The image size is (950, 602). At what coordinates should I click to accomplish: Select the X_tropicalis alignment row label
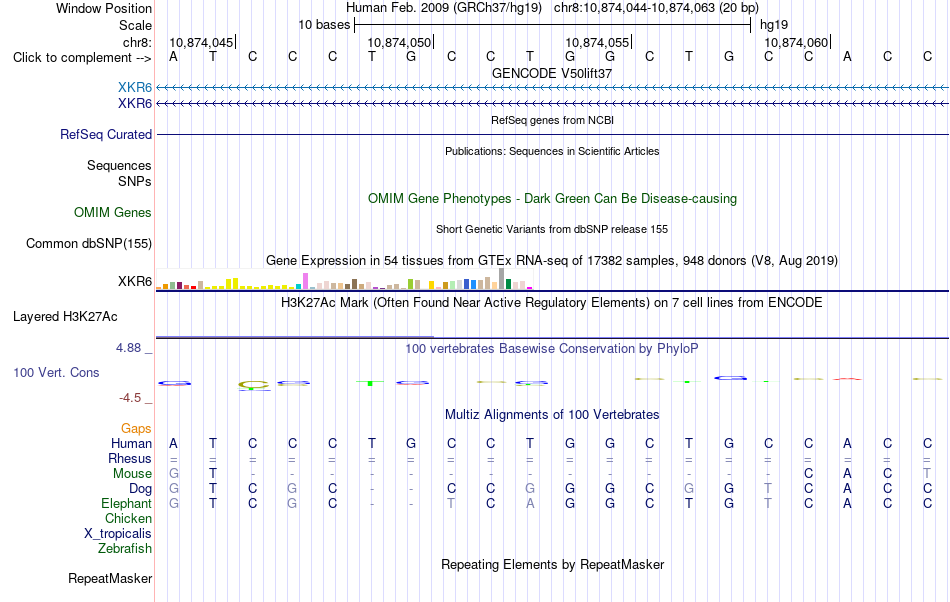pyautogui.click(x=118, y=534)
